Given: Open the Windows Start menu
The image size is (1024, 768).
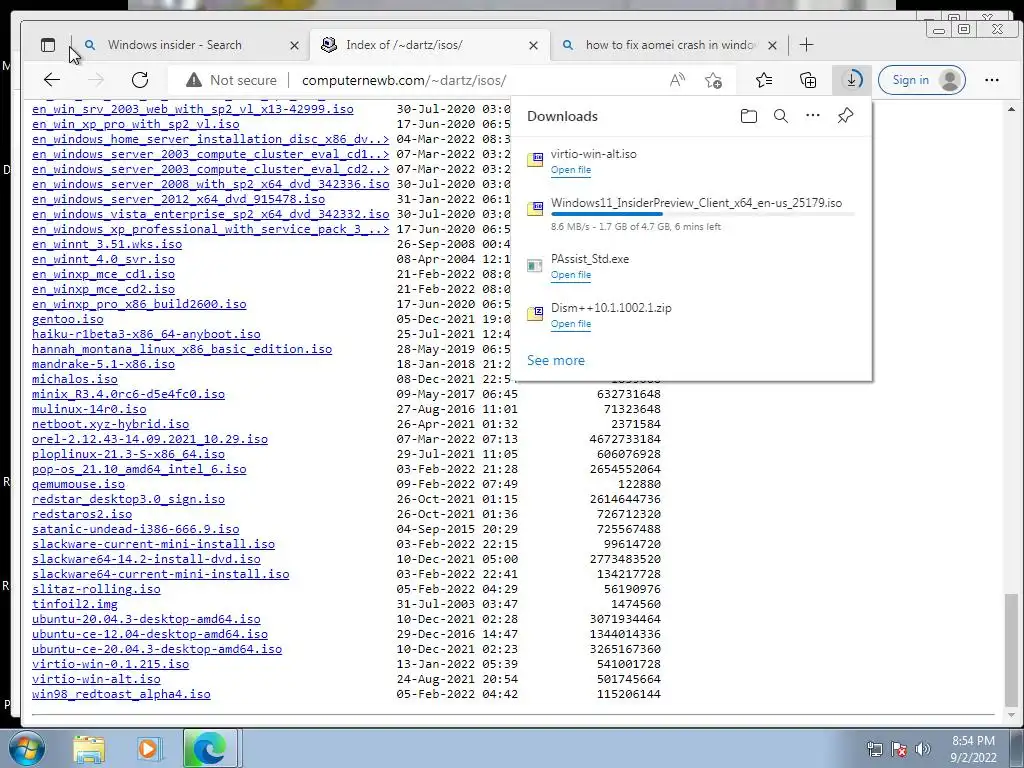Looking at the screenshot, I should click(x=27, y=748).
